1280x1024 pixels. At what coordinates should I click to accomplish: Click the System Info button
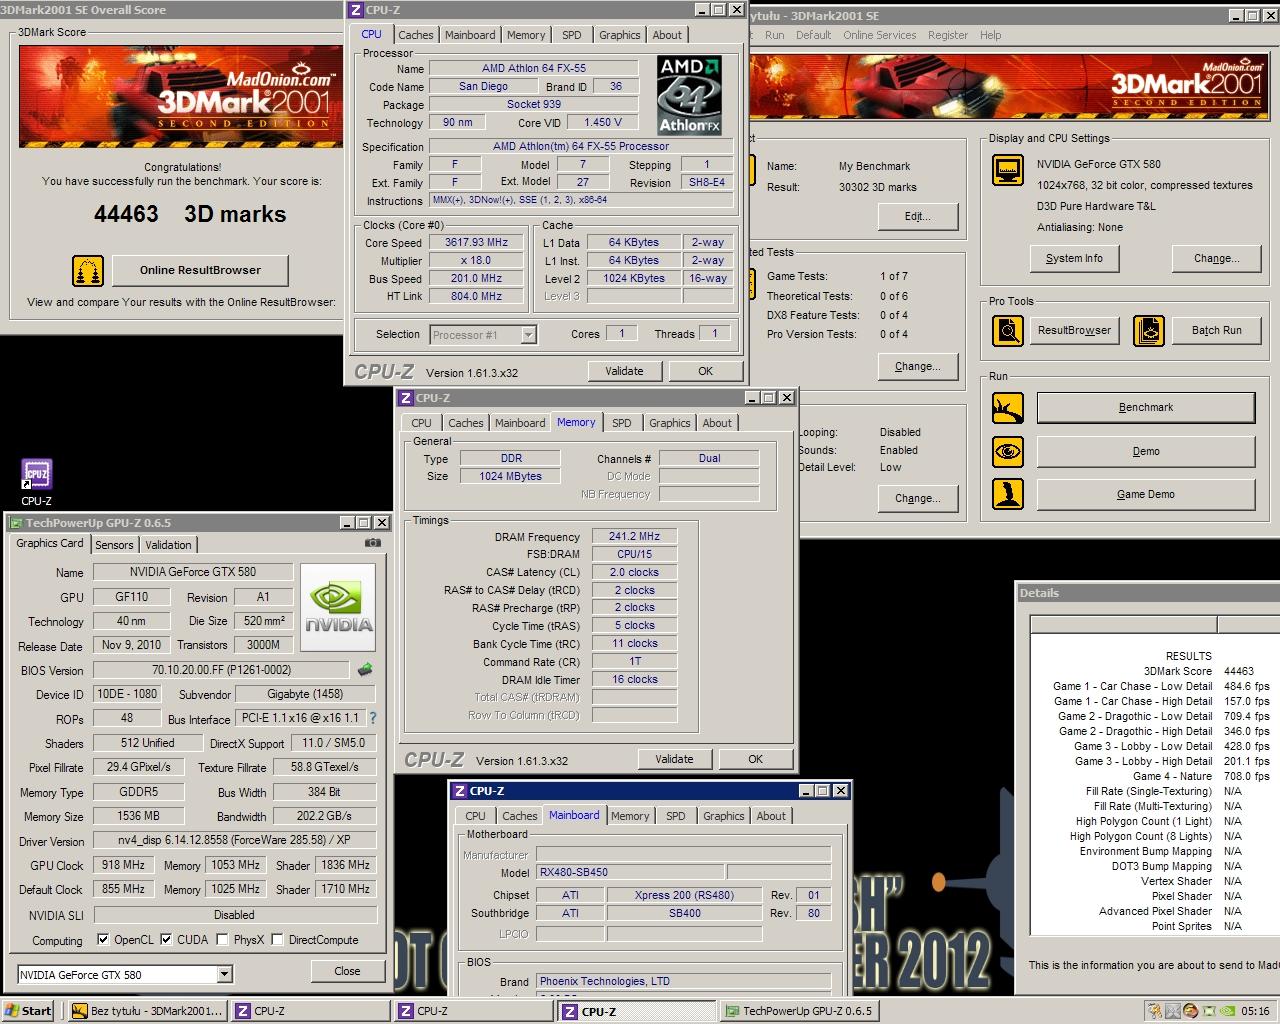1074,258
